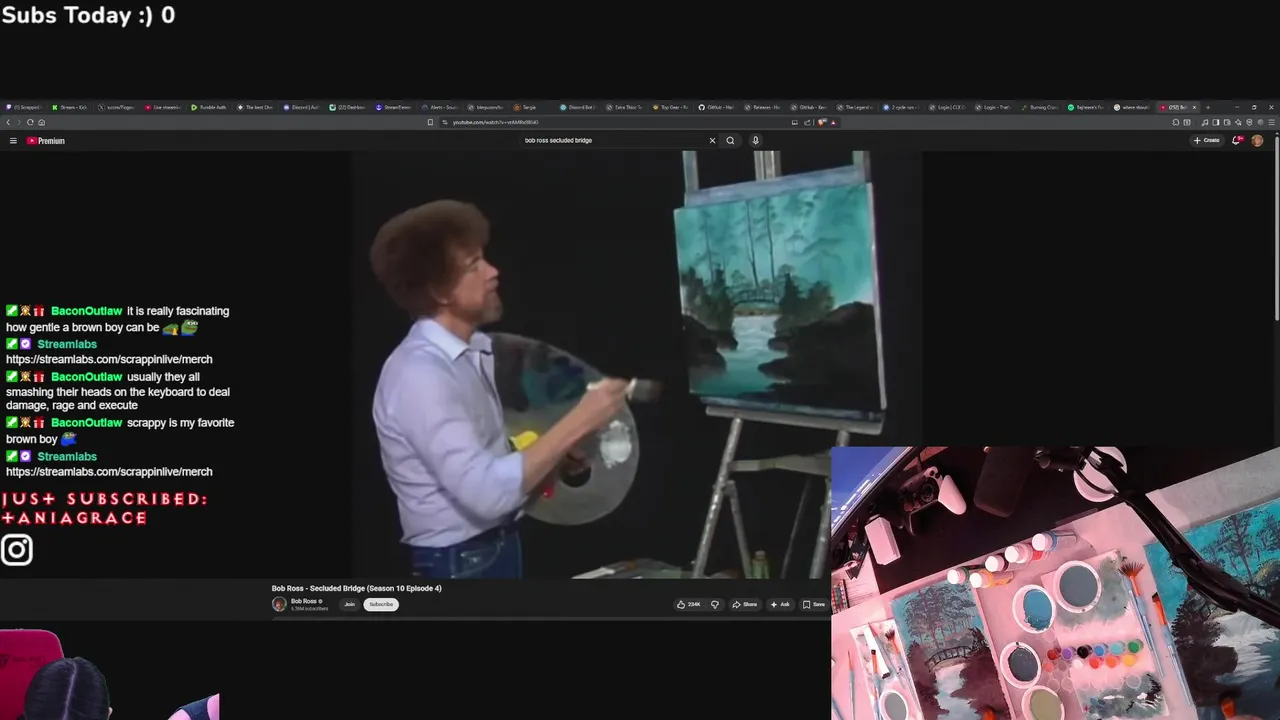Screen dimensions: 1280x720
Task: Switch to the Burning Crusade tab
Action: point(1040,107)
